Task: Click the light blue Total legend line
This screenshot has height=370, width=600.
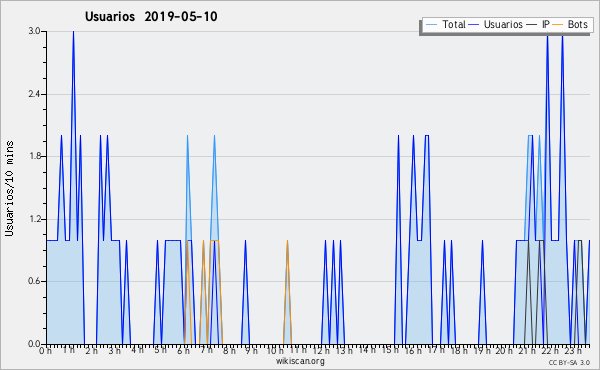Action: pyautogui.click(x=431, y=25)
